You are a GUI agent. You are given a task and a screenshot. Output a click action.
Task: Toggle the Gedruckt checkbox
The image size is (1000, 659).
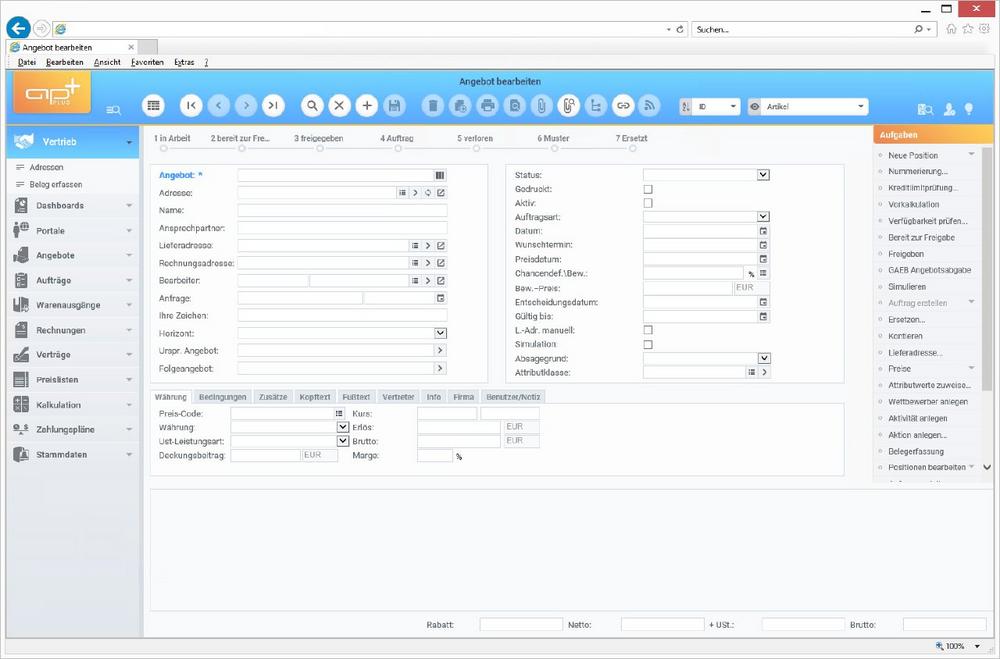(648, 189)
